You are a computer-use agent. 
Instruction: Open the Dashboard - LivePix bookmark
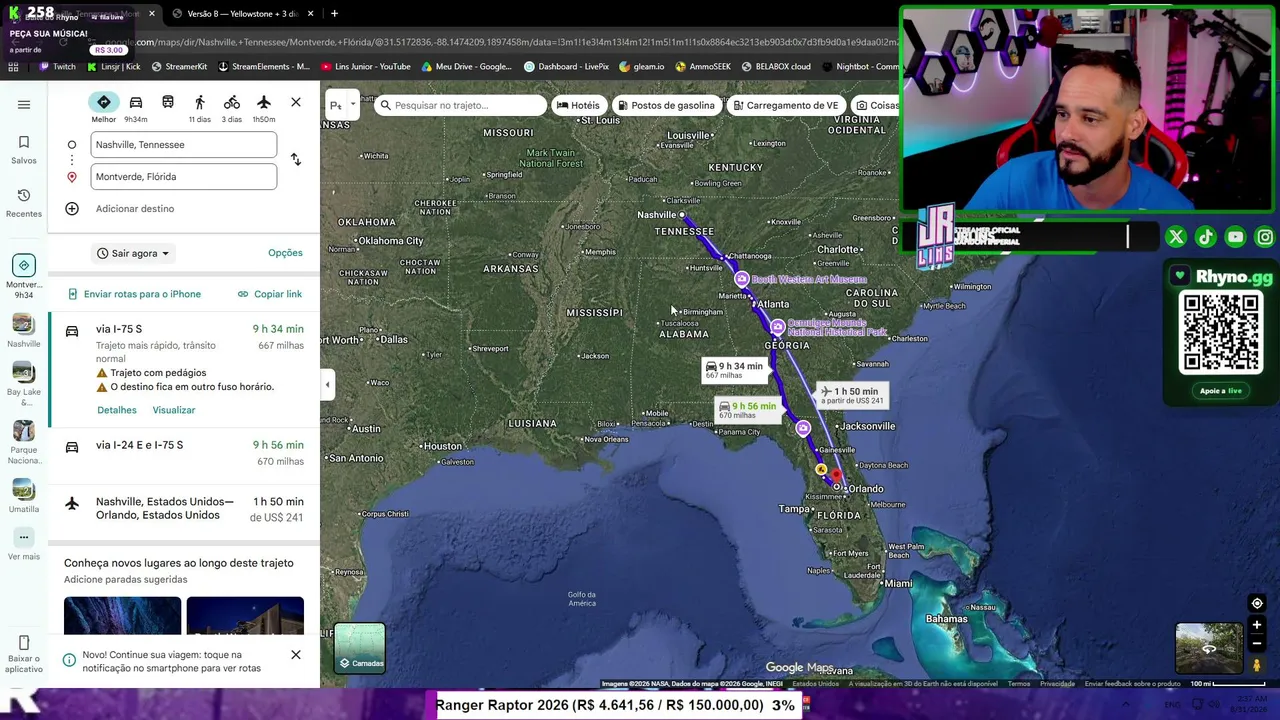click(566, 67)
